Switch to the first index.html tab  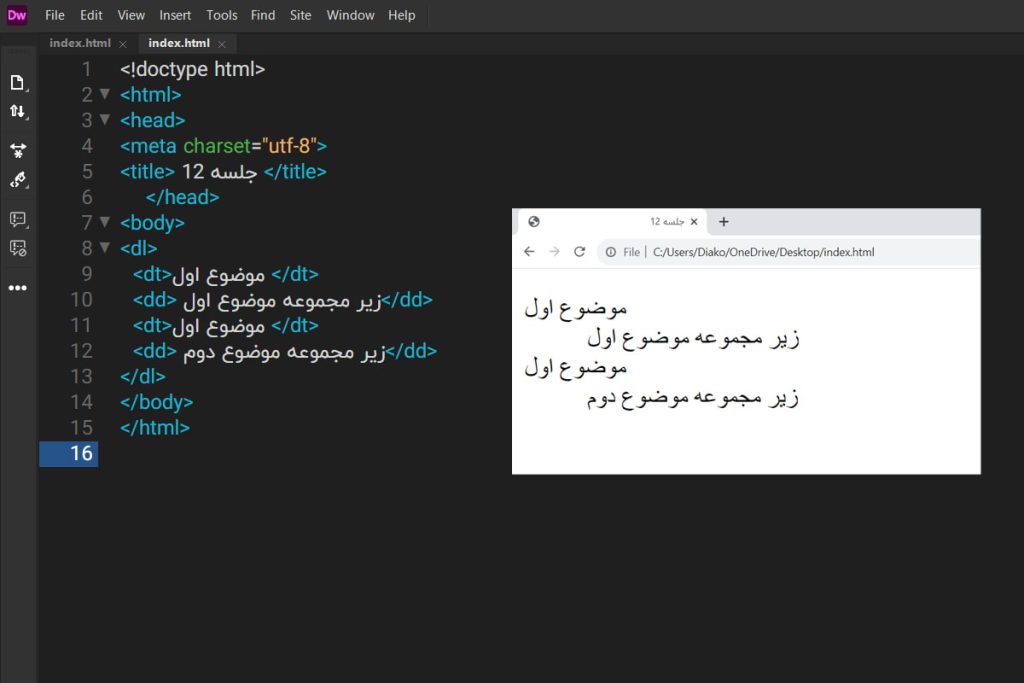[x=80, y=43]
